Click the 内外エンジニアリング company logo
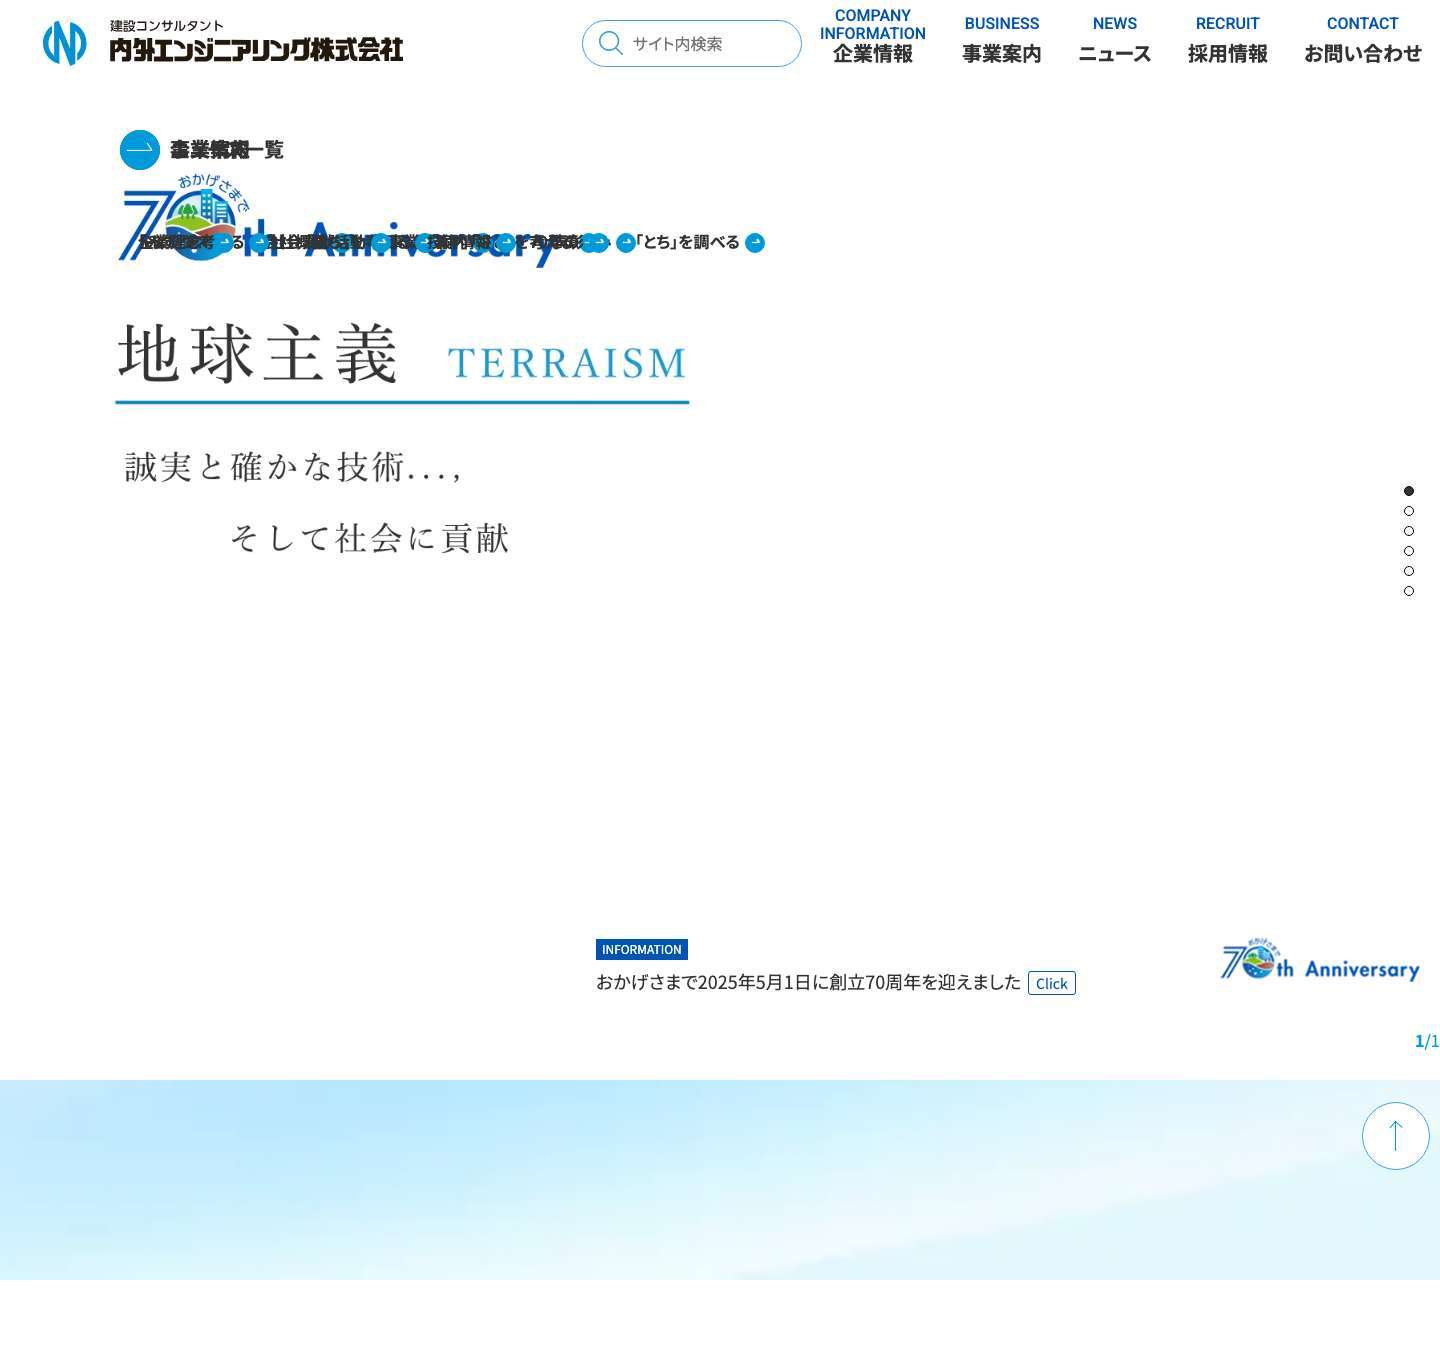The width and height of the screenshot is (1440, 1350). [222, 42]
